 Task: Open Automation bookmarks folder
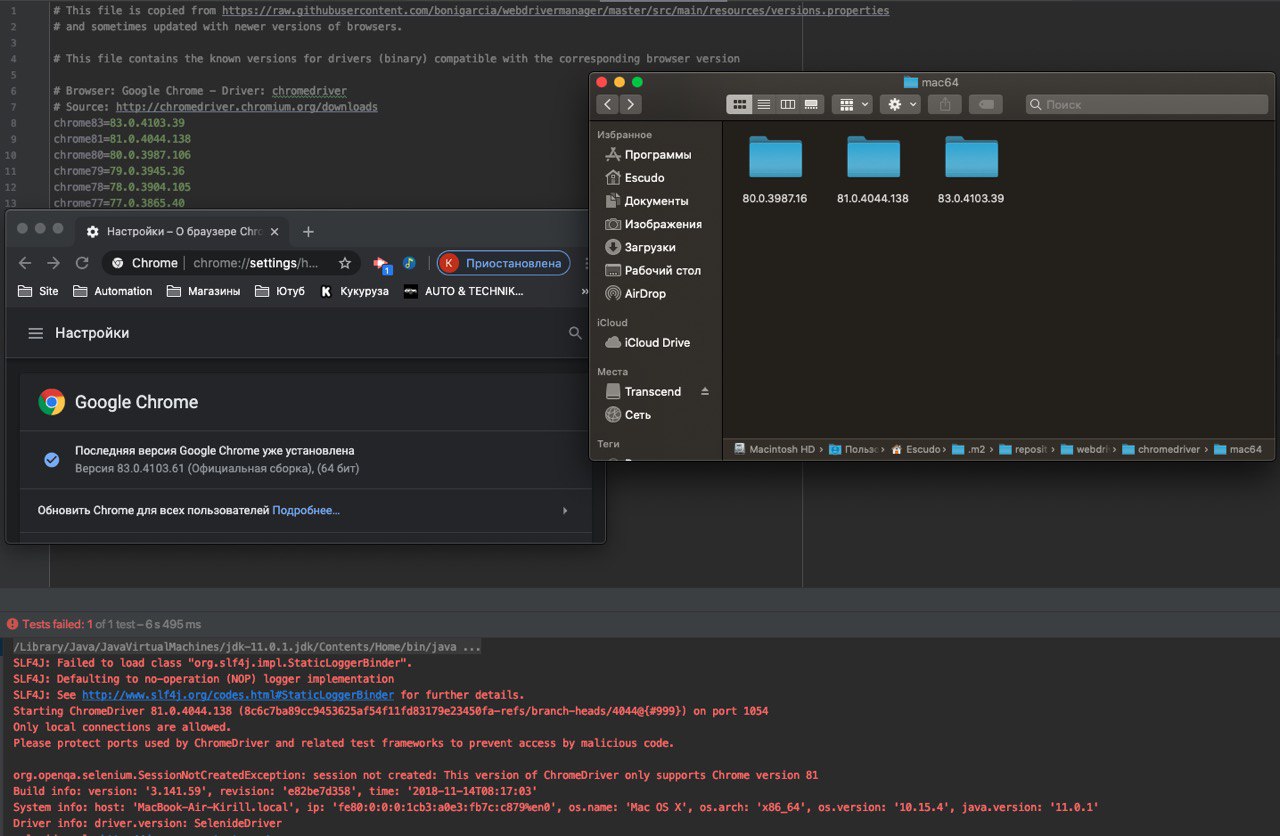112,291
